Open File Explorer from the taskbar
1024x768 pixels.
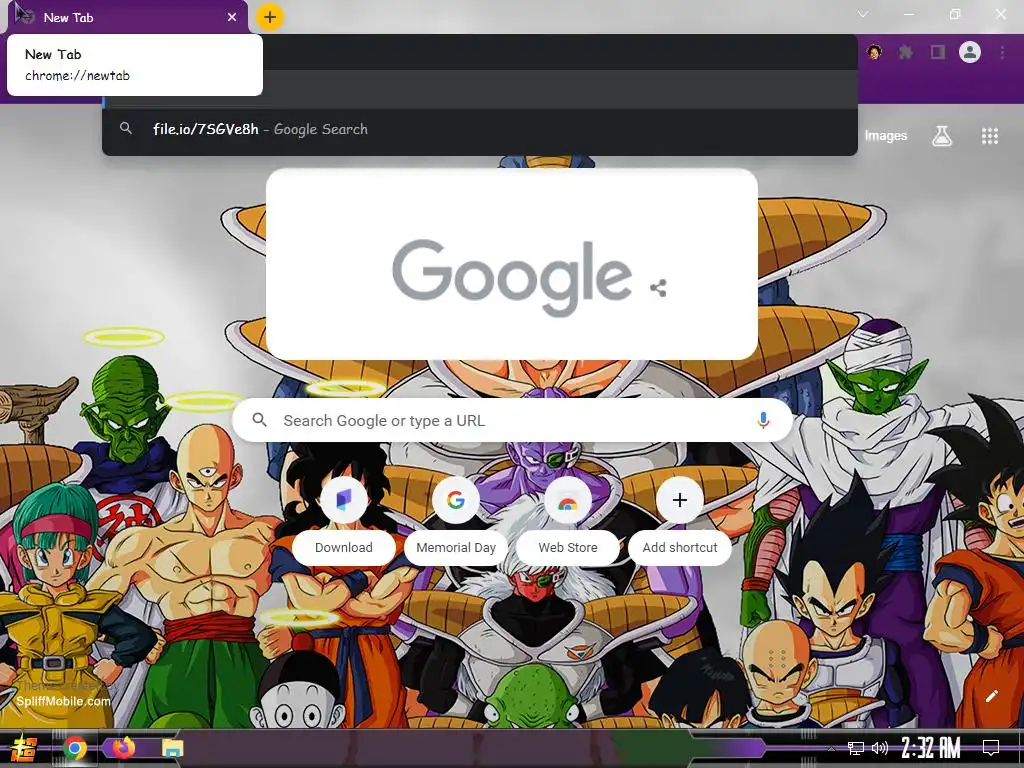173,748
